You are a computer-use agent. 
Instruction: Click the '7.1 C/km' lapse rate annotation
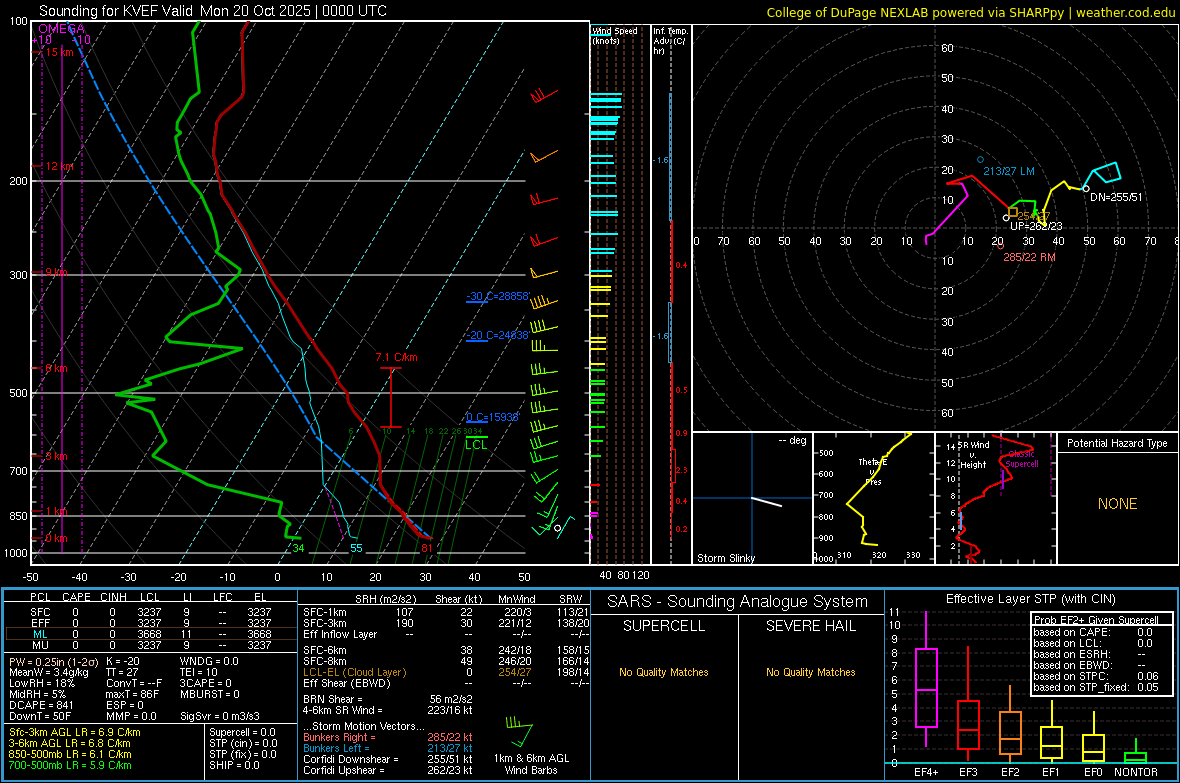[396, 357]
